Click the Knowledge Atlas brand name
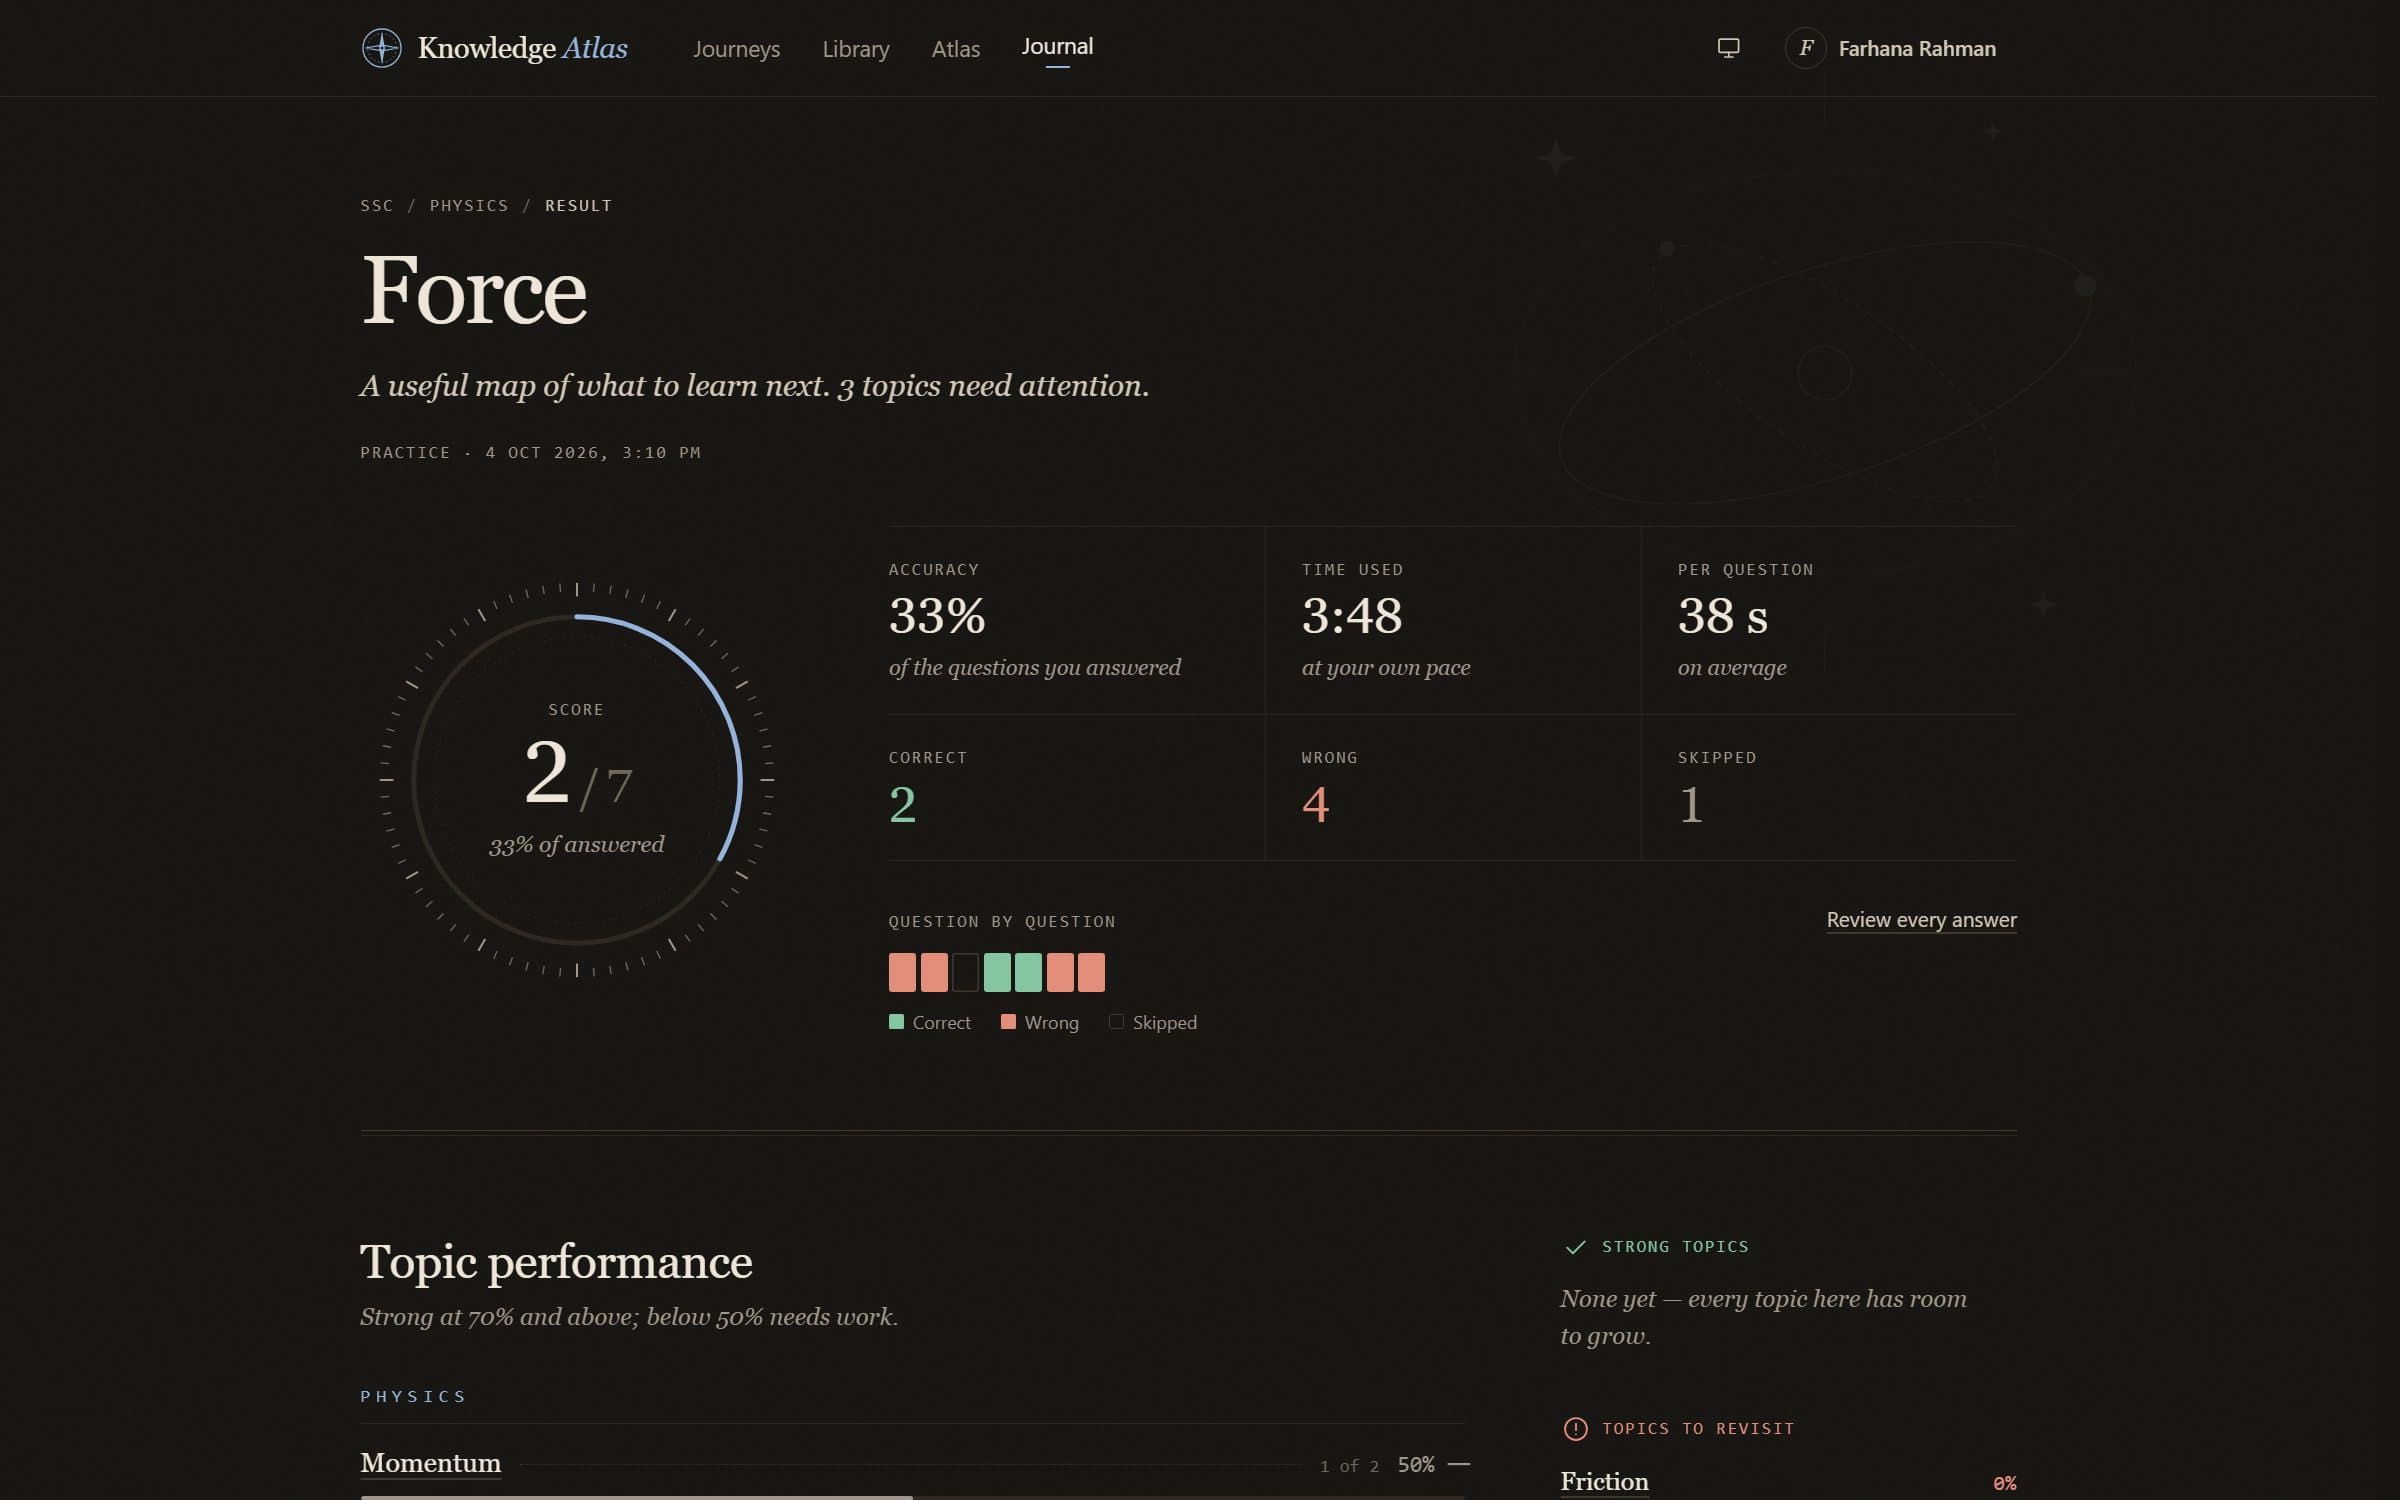 coord(522,48)
